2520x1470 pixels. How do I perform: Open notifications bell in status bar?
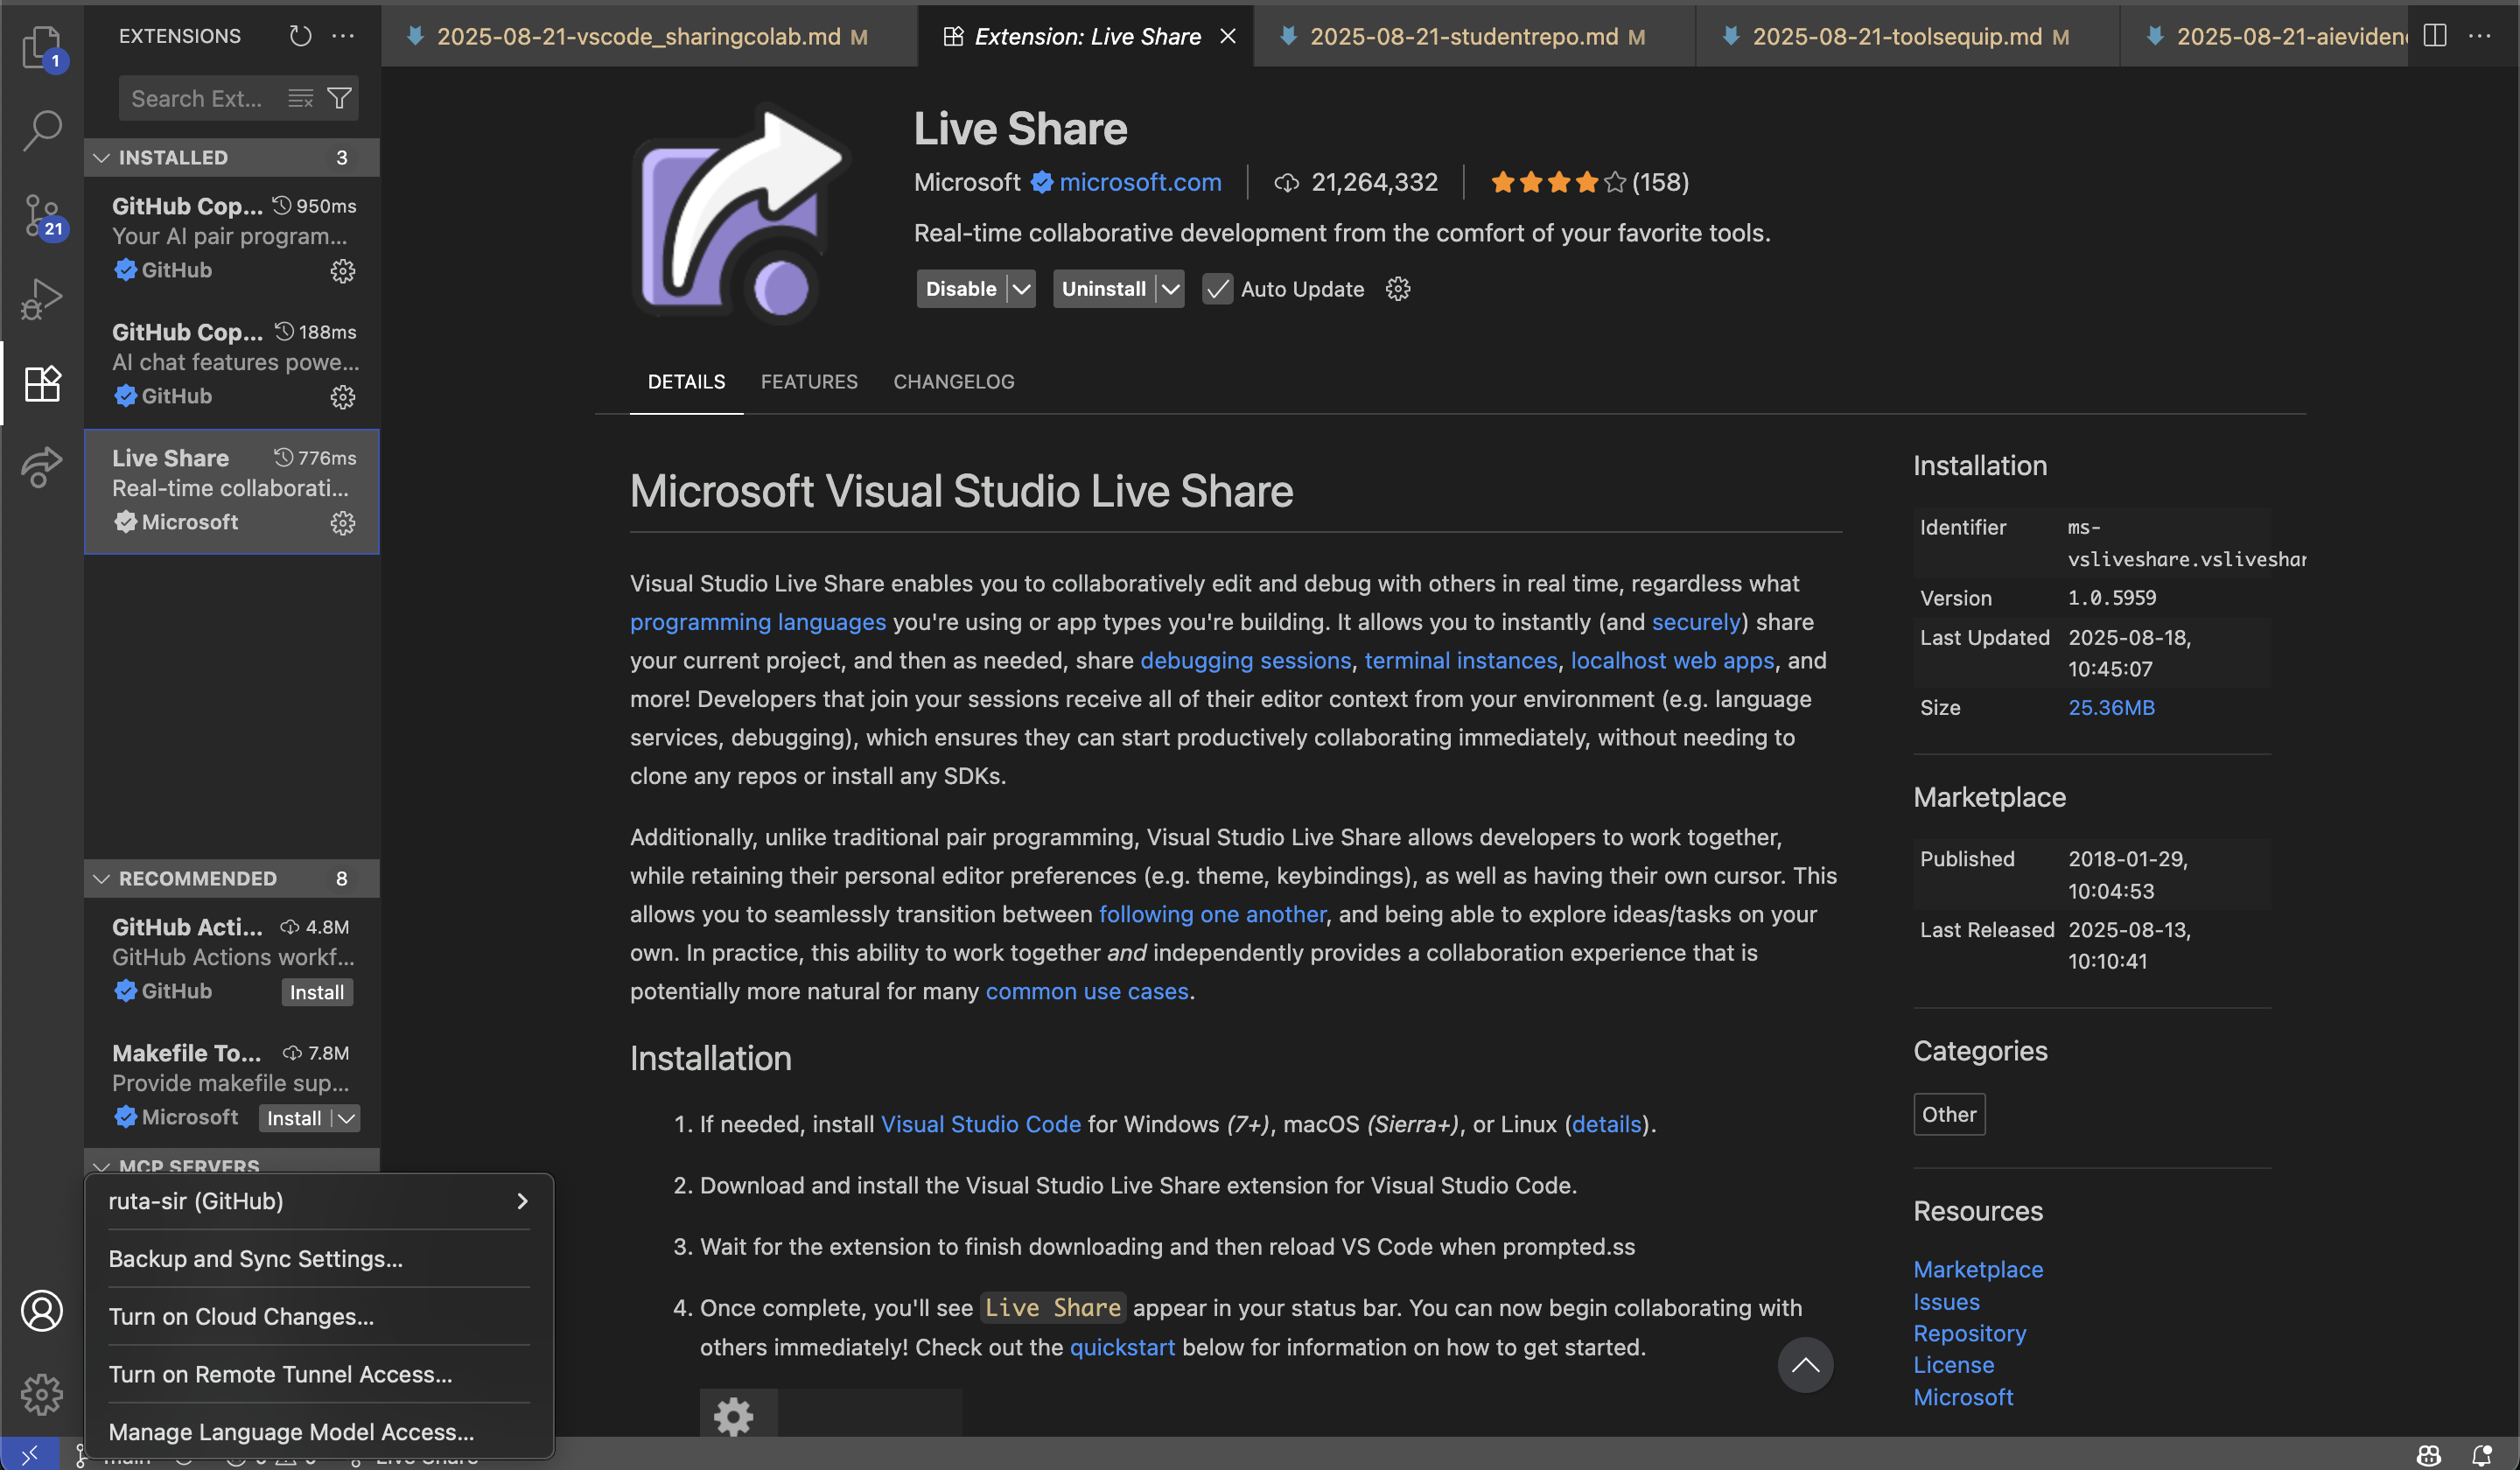pyautogui.click(x=2482, y=1455)
